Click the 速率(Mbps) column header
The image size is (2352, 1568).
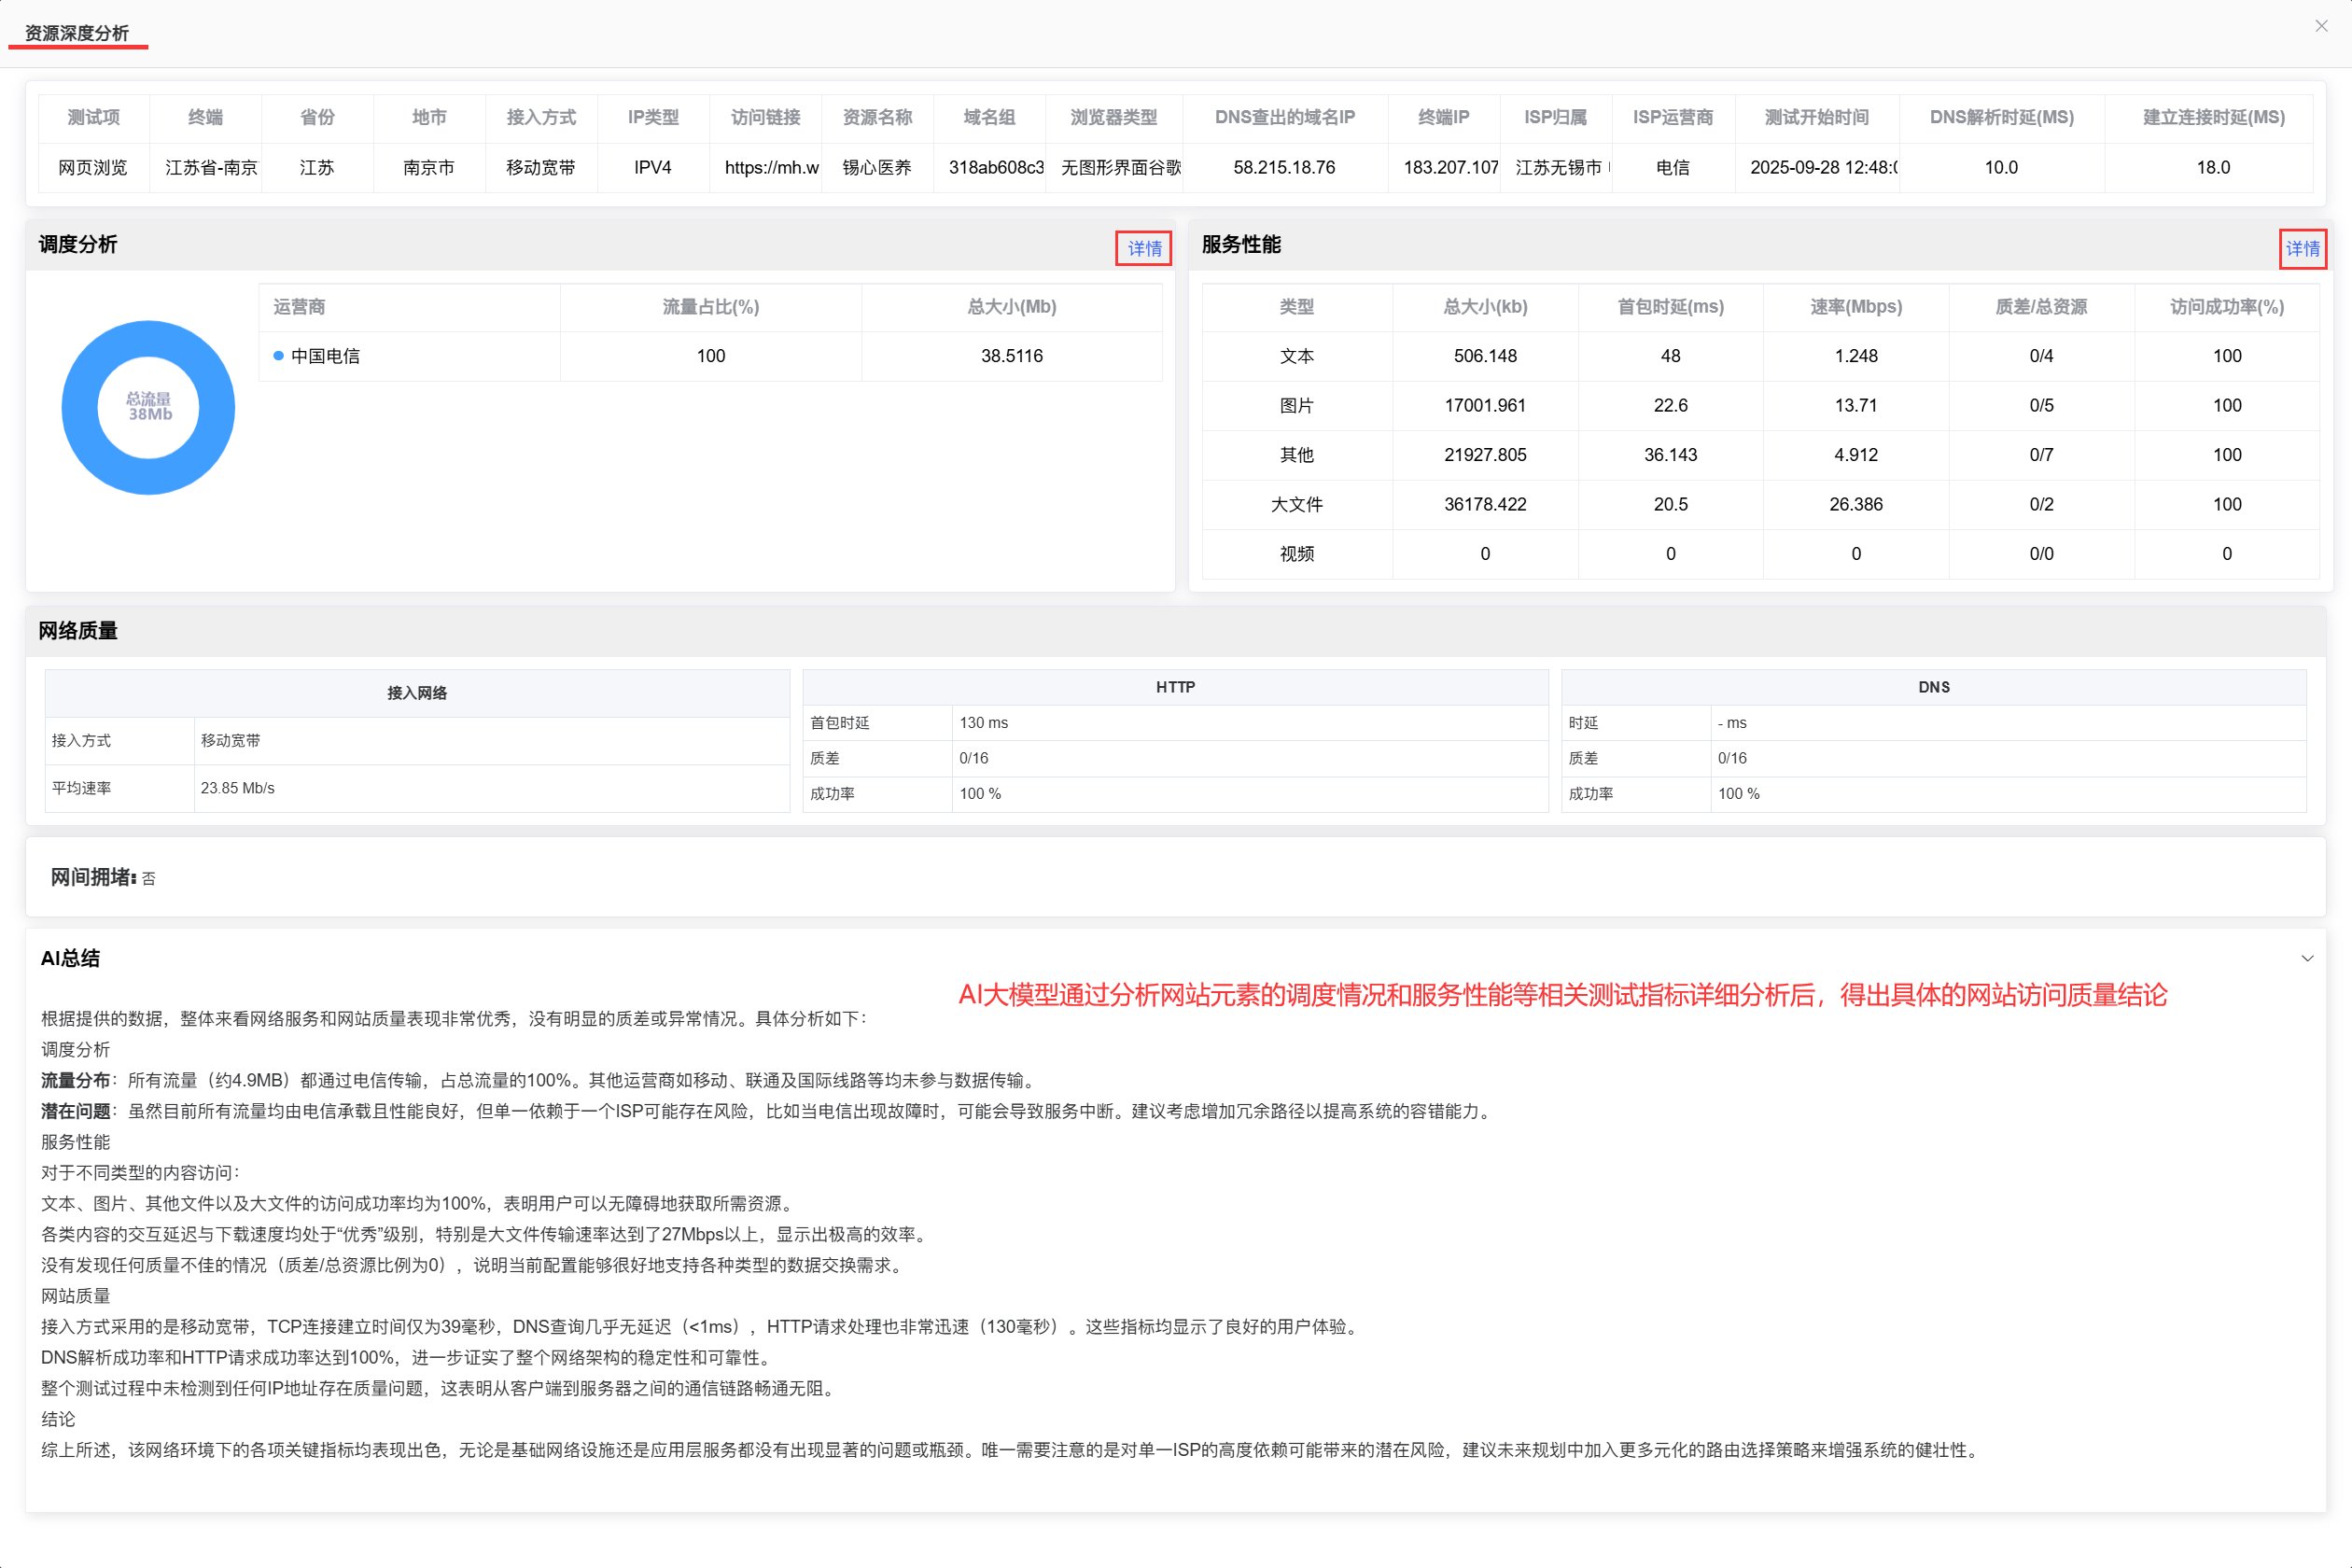point(1856,307)
